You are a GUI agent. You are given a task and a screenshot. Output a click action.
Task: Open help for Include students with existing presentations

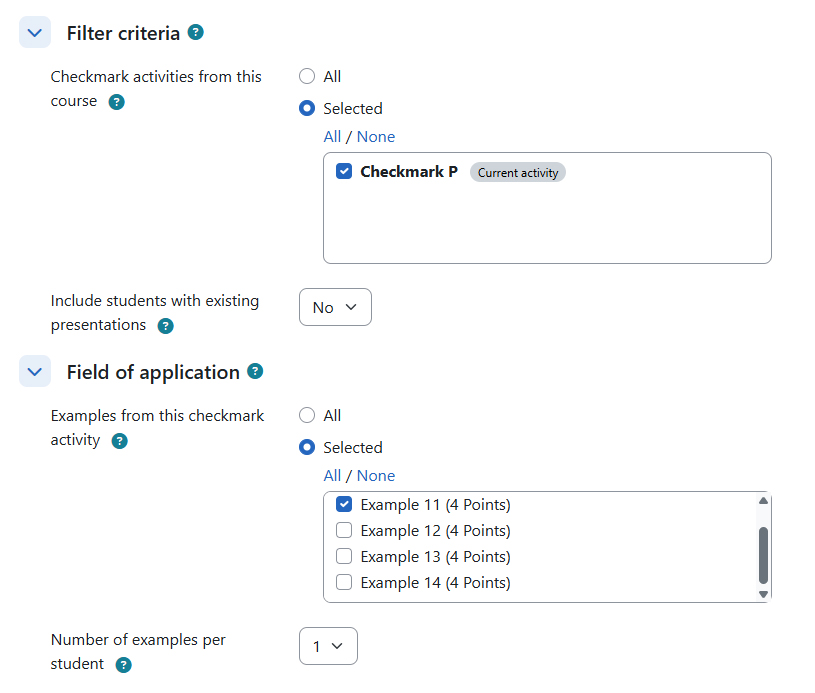(165, 326)
